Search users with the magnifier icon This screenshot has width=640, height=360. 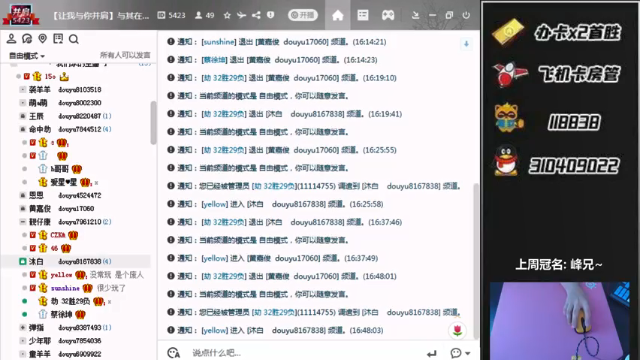(x=74, y=39)
